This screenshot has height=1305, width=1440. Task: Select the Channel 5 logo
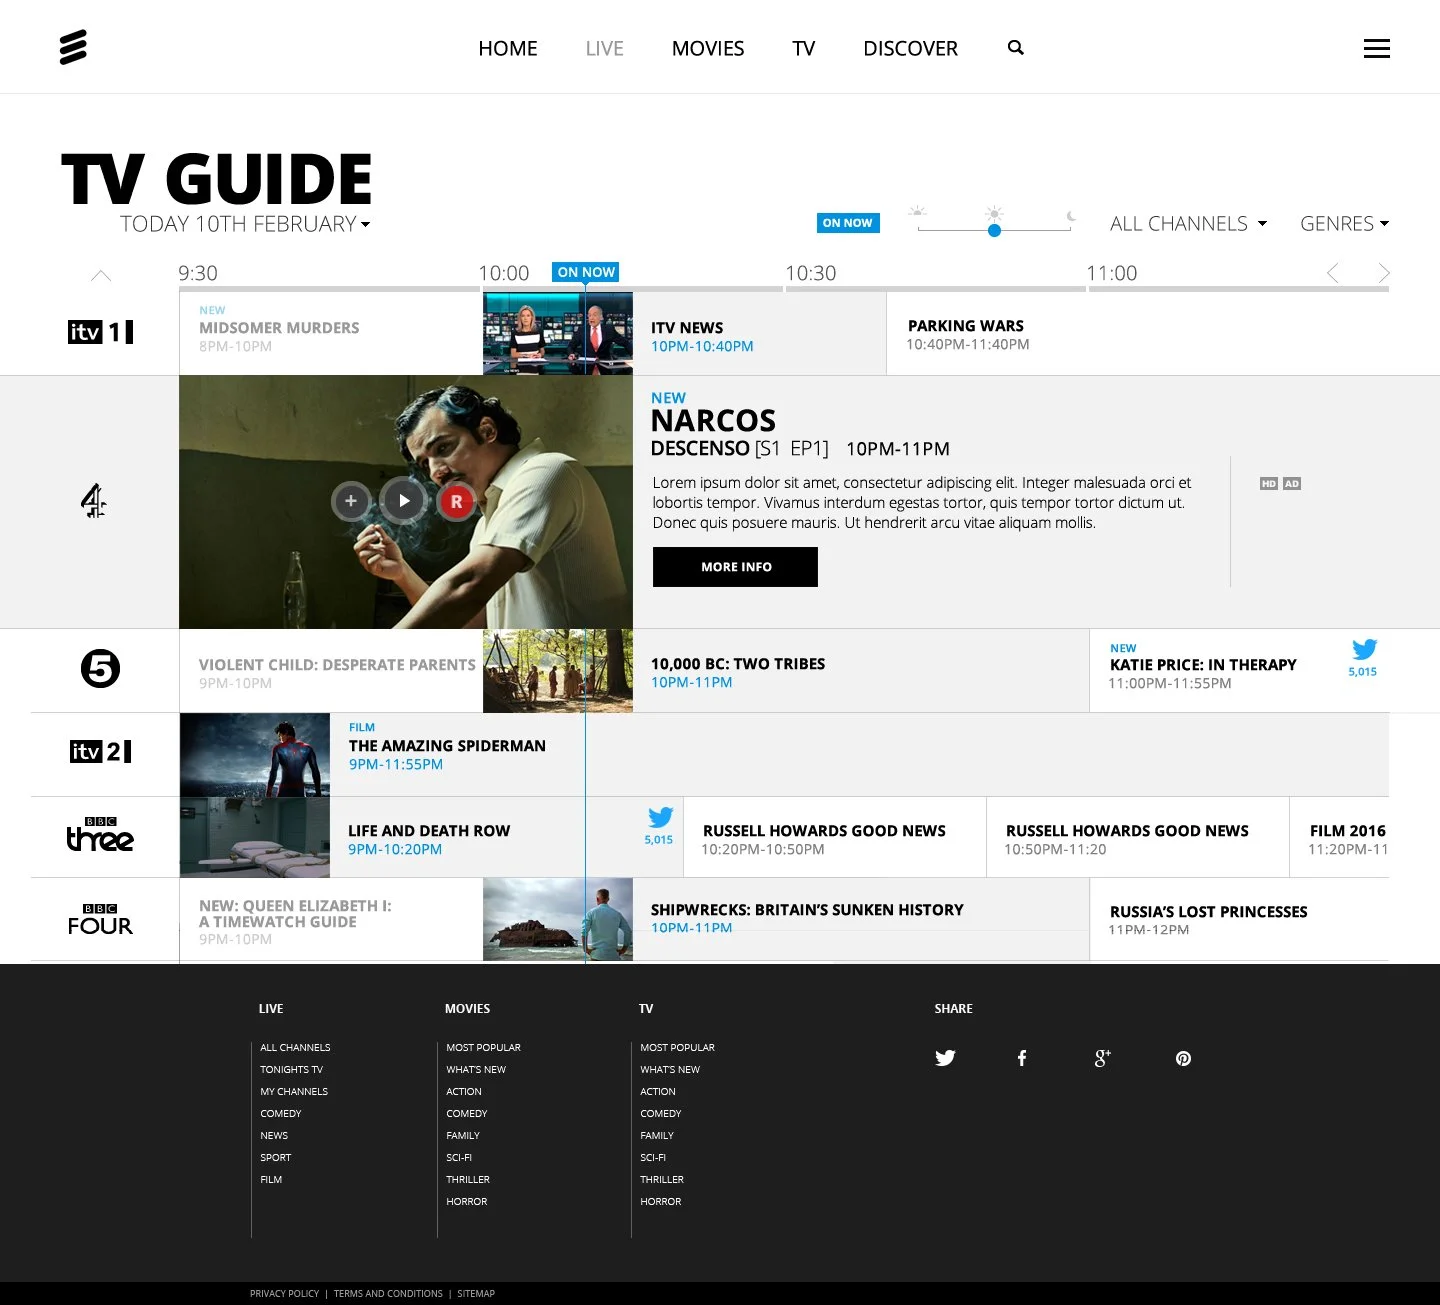coord(100,668)
